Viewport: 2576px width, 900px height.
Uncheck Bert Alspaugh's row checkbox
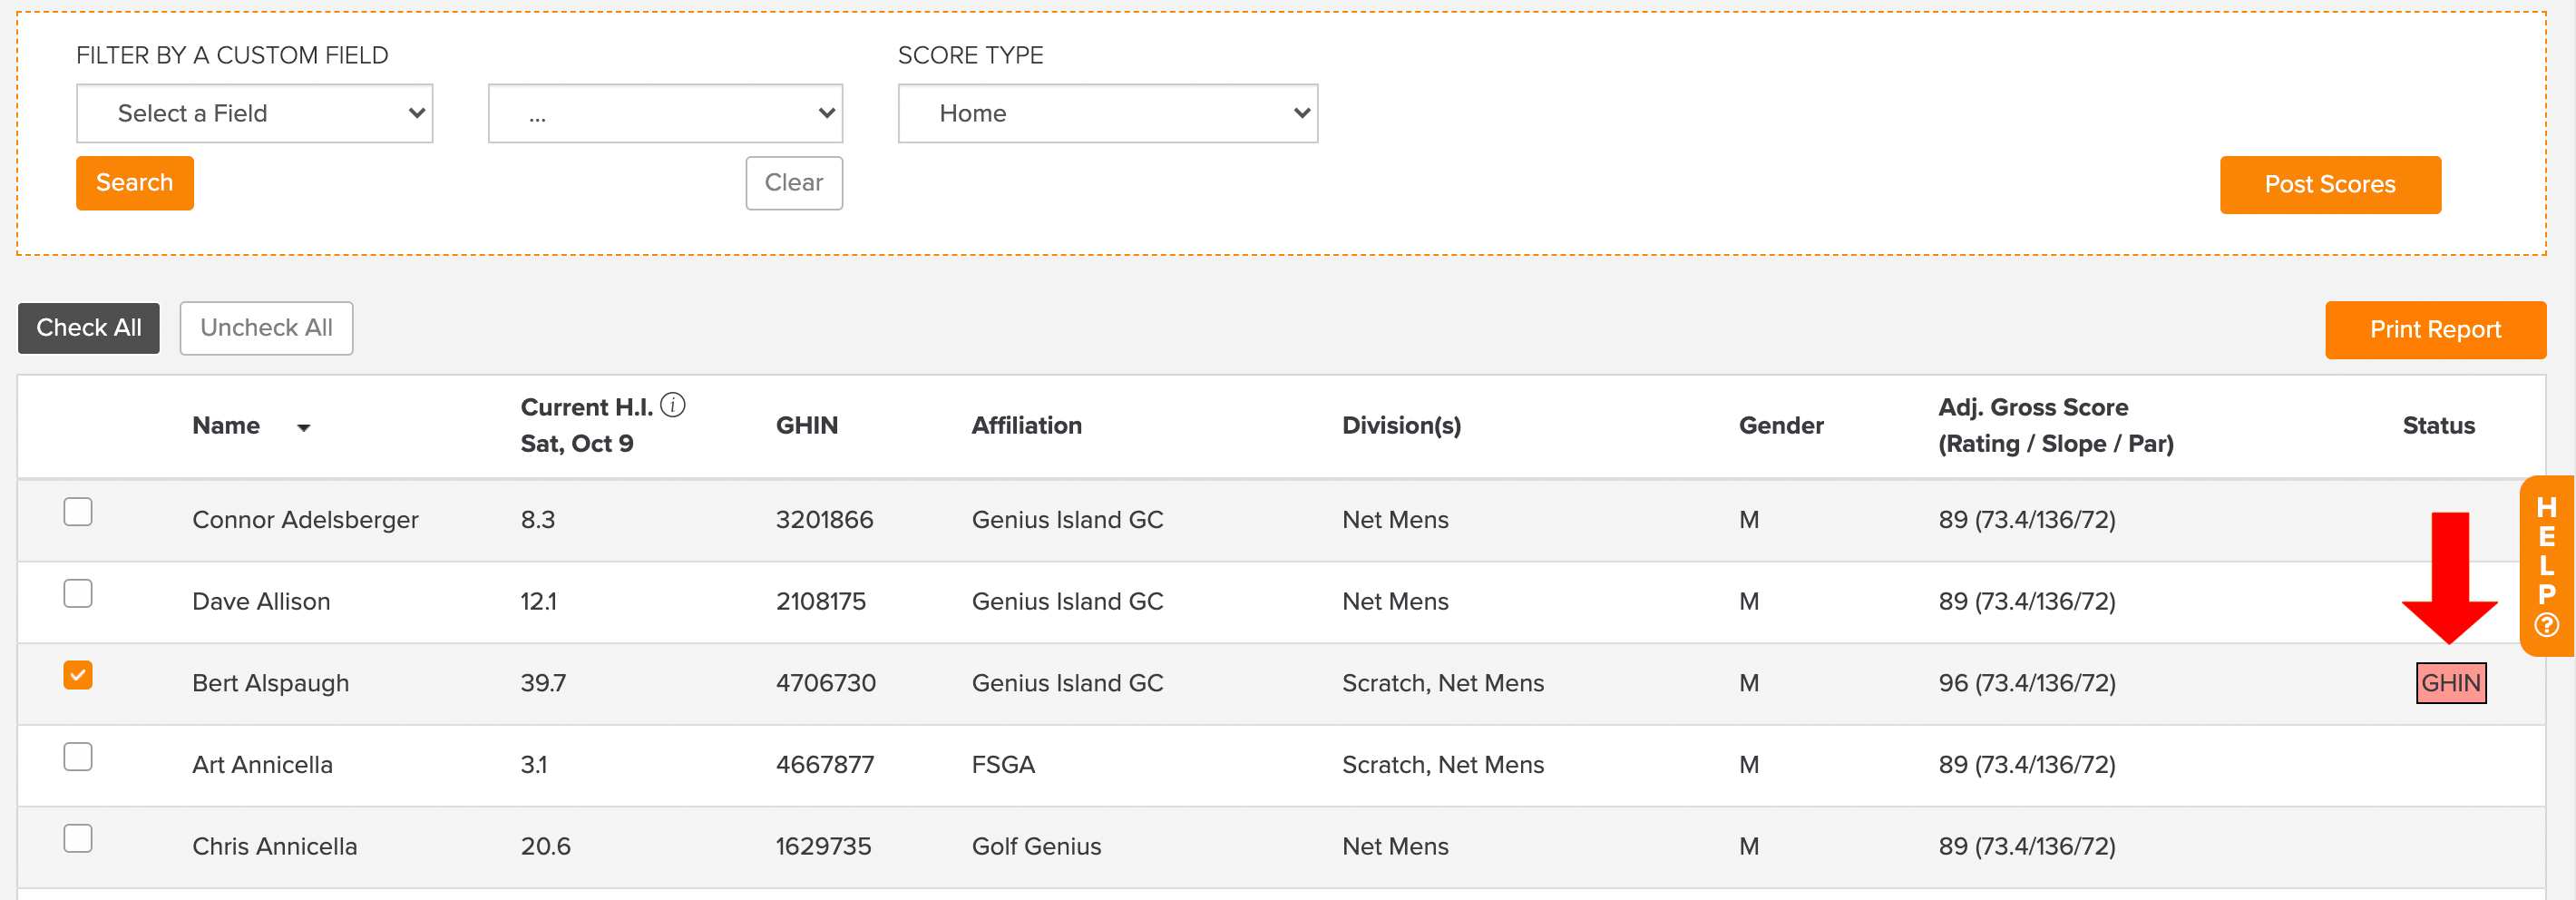tap(78, 675)
